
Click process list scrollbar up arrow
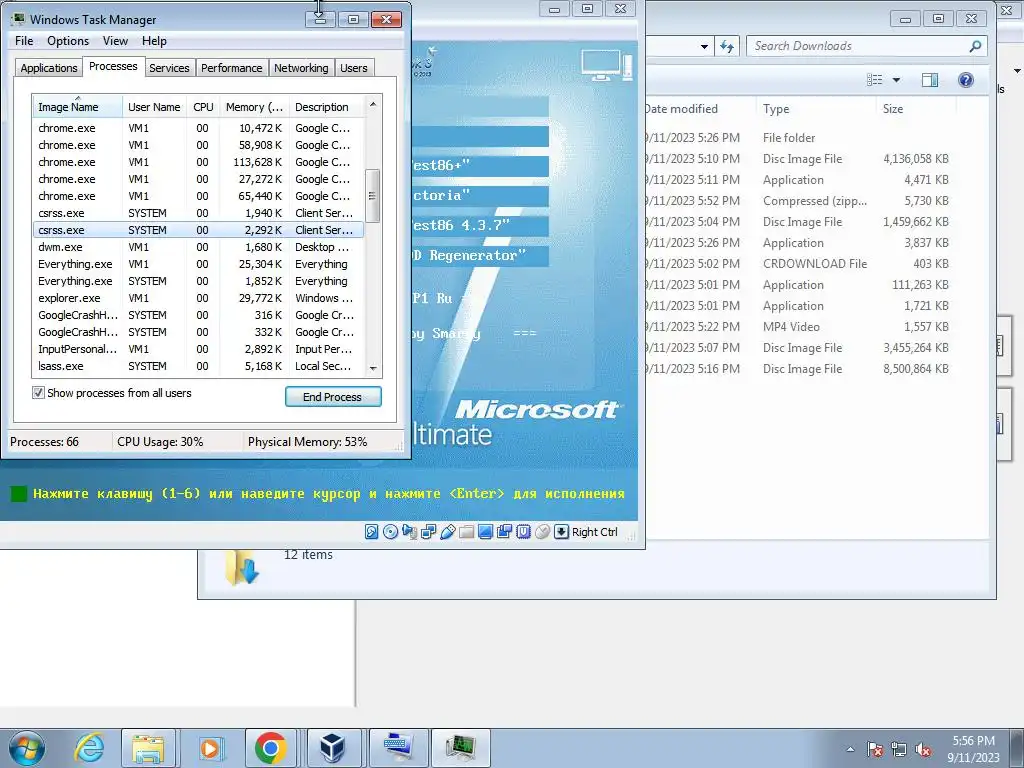pos(373,104)
